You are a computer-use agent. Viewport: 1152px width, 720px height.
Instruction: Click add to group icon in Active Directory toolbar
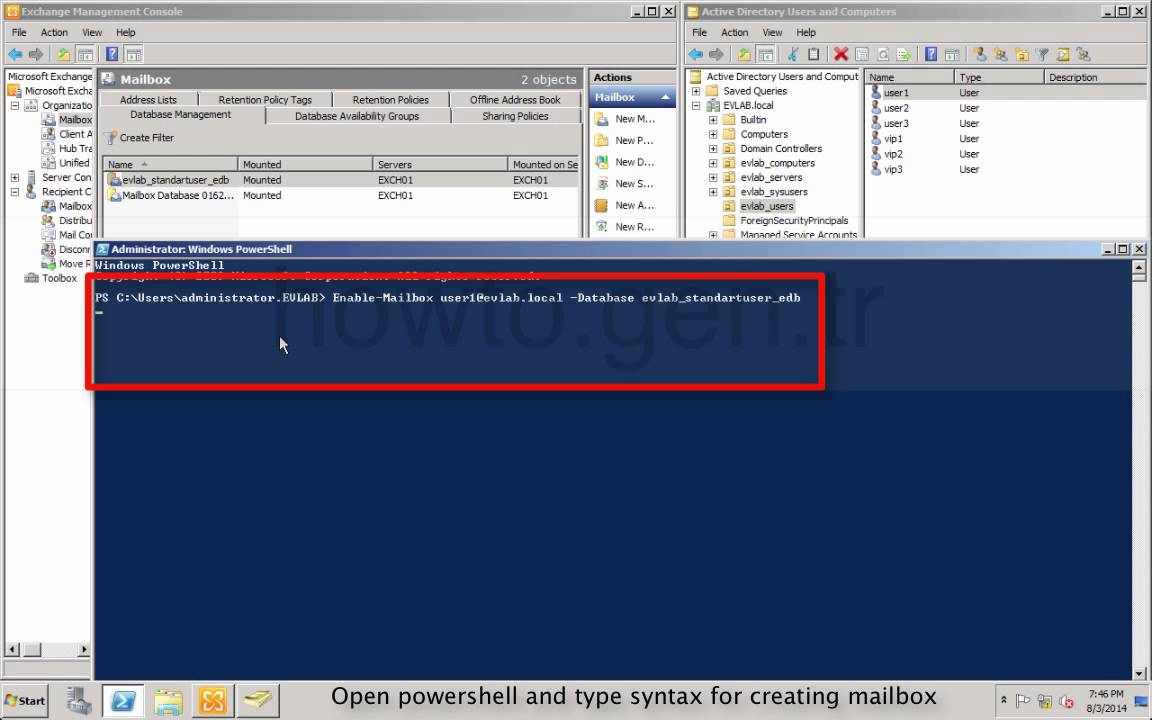click(x=1083, y=54)
